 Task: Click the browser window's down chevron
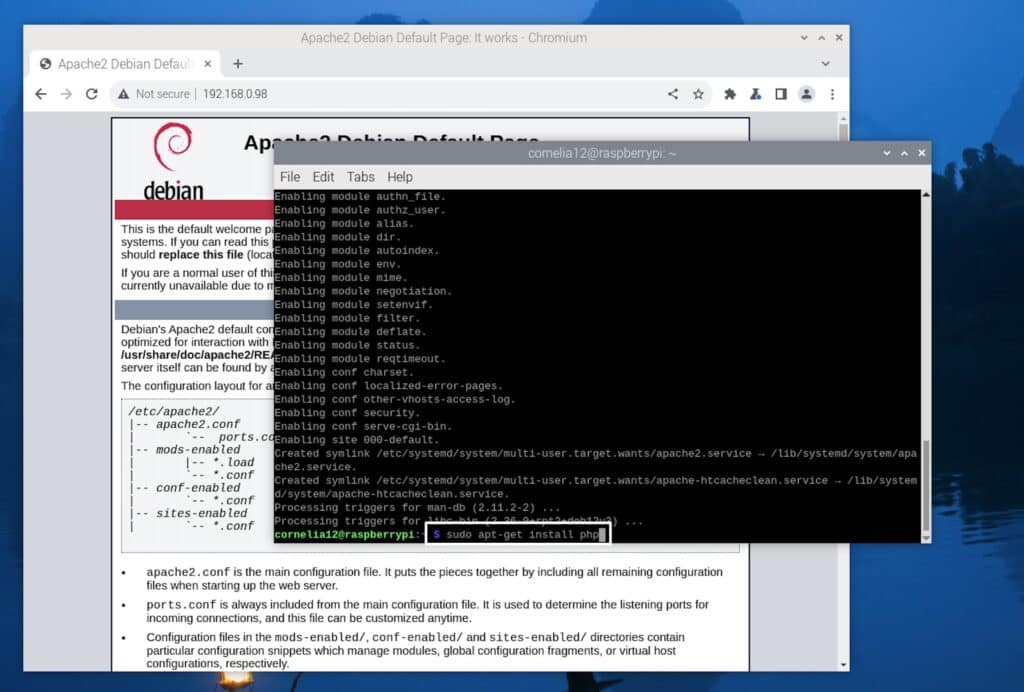click(x=803, y=37)
